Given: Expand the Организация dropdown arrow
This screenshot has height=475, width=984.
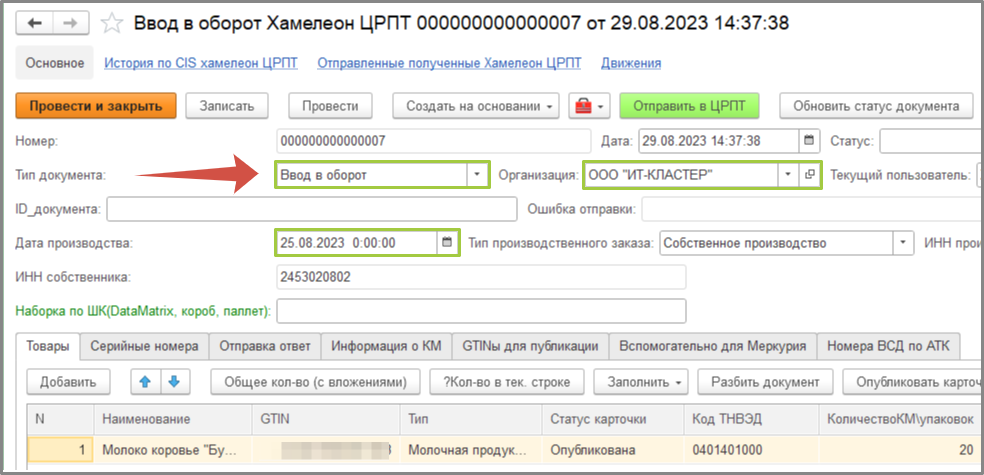Looking at the screenshot, I should coord(788,174).
